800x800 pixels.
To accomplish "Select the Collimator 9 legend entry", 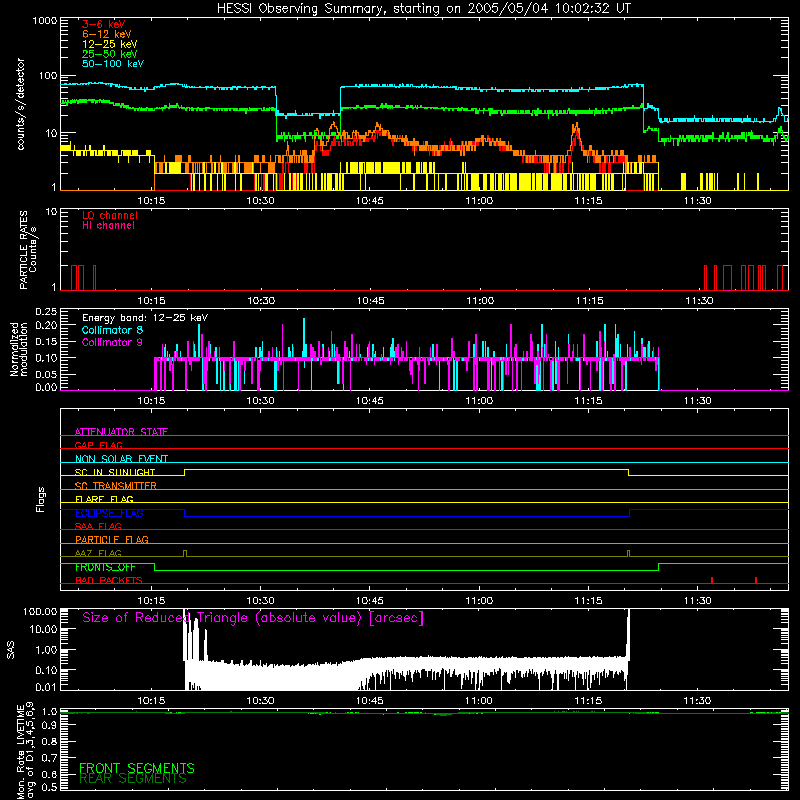I will tap(112, 342).
